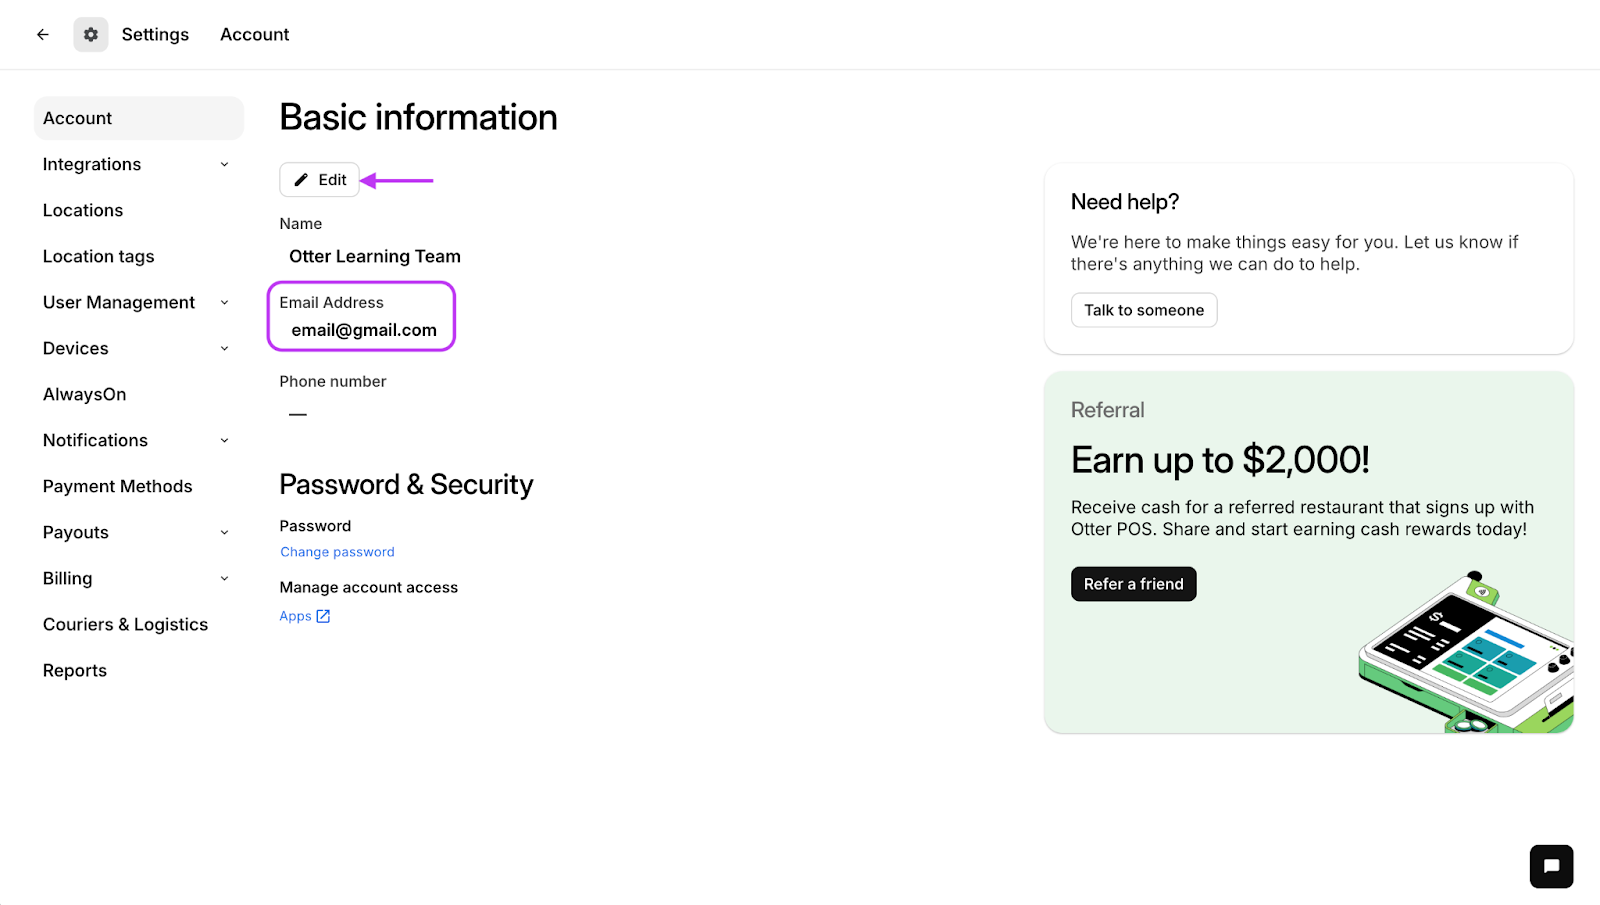Click the back arrow icon

[43, 34]
